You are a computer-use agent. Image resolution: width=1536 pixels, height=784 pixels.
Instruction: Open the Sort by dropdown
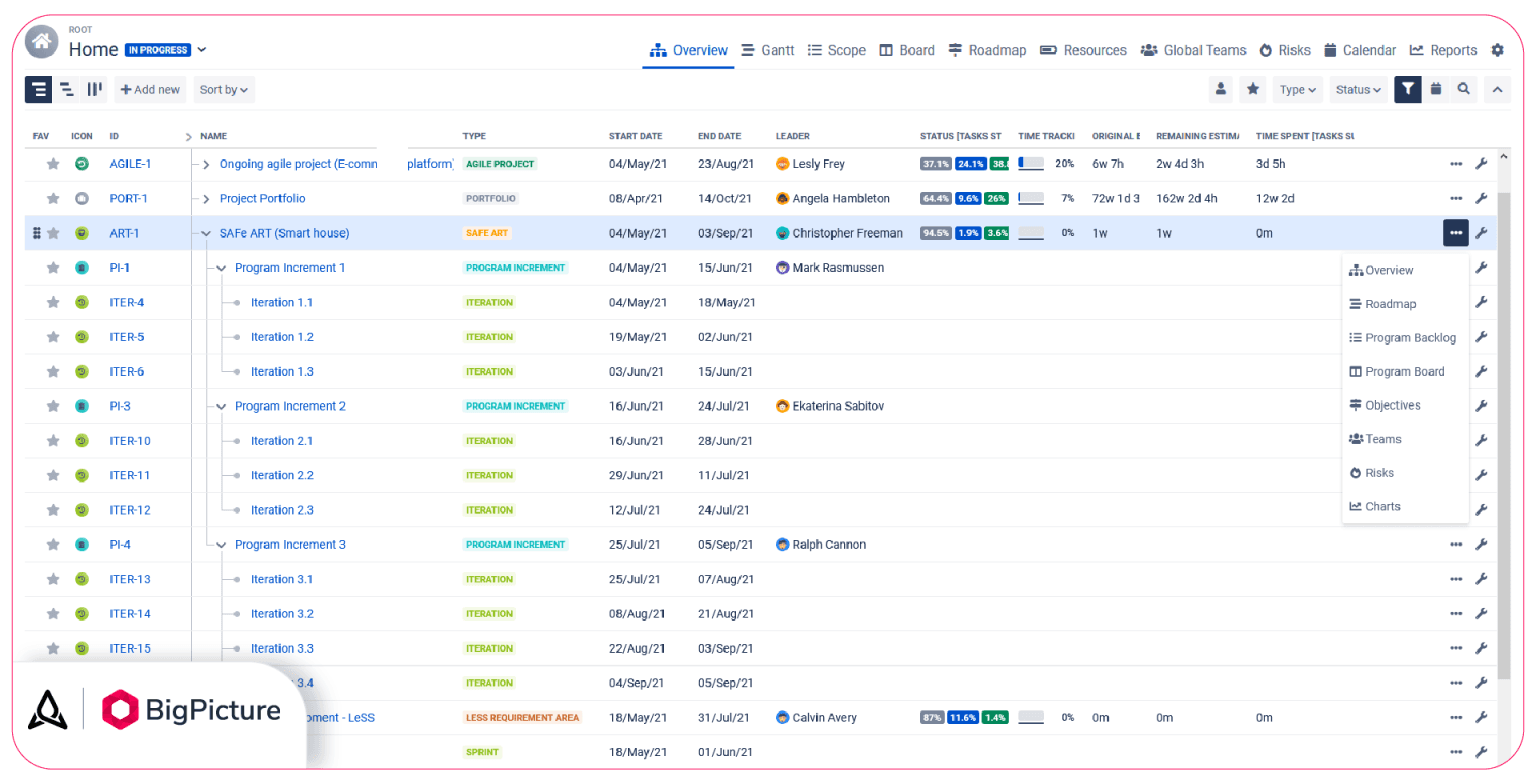pos(224,89)
